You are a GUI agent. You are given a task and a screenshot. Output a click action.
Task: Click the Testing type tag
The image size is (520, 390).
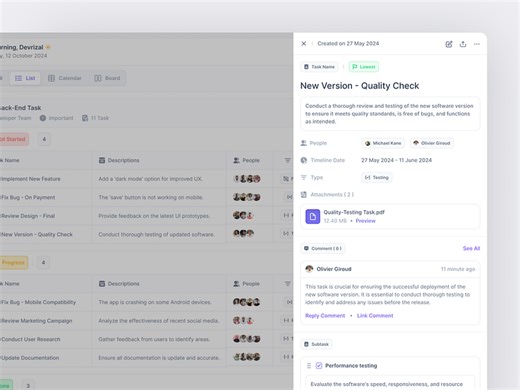[x=377, y=177]
